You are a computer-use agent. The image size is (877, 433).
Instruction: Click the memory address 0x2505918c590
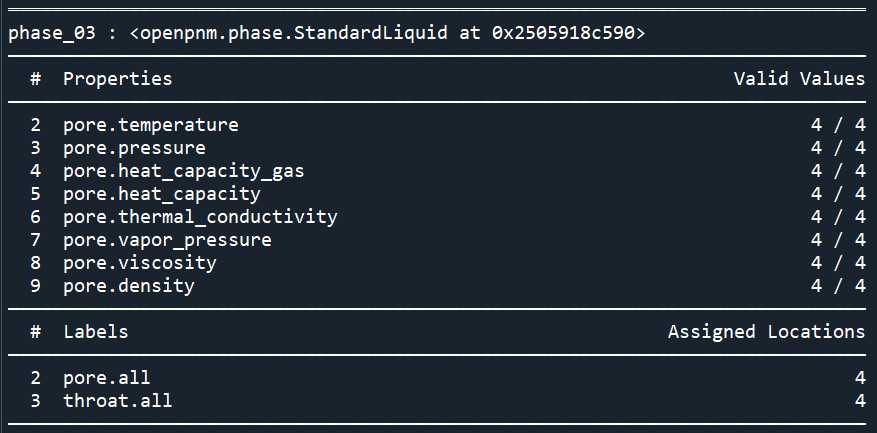563,33
